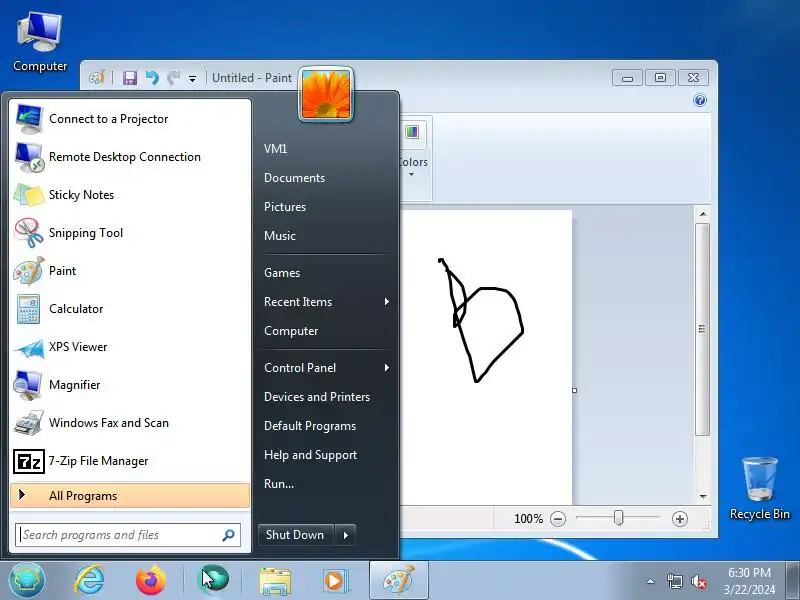Open Paint Help question mark
The image size is (800, 600).
click(x=700, y=100)
